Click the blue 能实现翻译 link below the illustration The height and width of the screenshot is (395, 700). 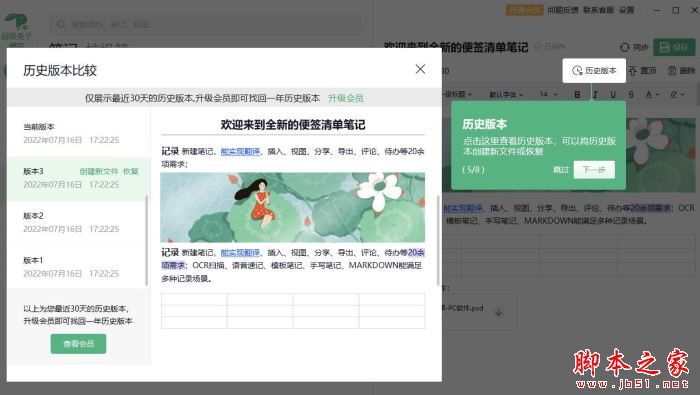tap(240, 253)
